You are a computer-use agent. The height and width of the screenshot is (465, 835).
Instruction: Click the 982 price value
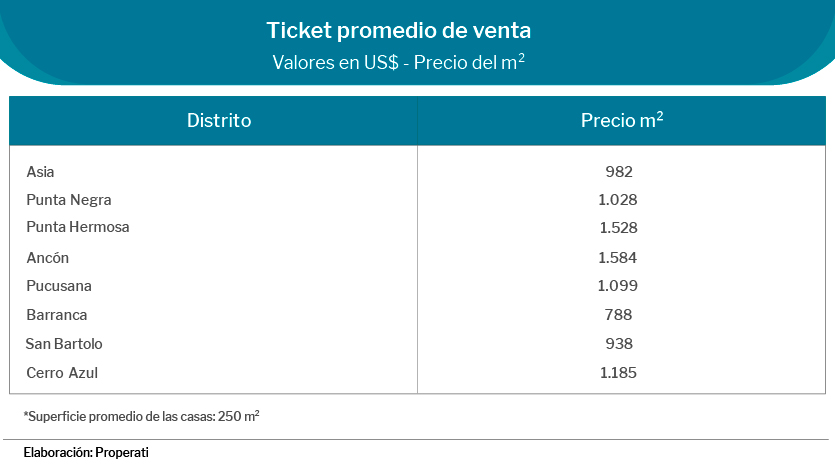tap(619, 172)
